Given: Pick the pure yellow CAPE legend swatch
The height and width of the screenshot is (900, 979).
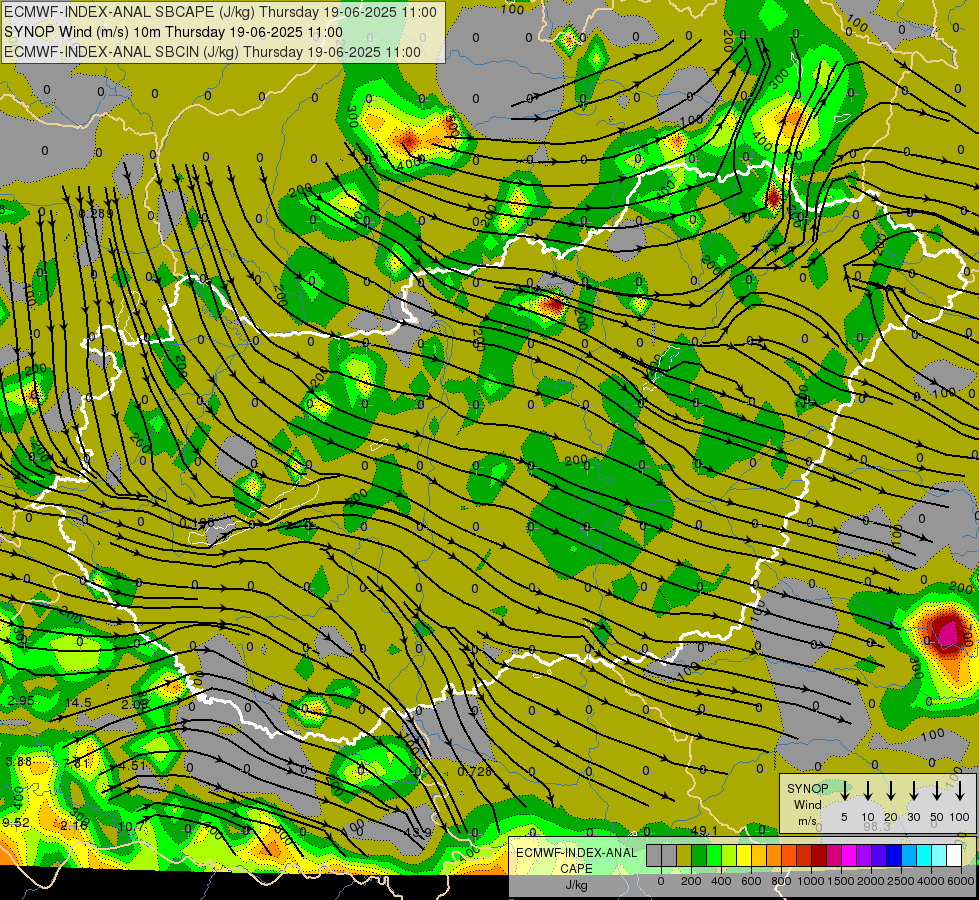Looking at the screenshot, I should (744, 856).
